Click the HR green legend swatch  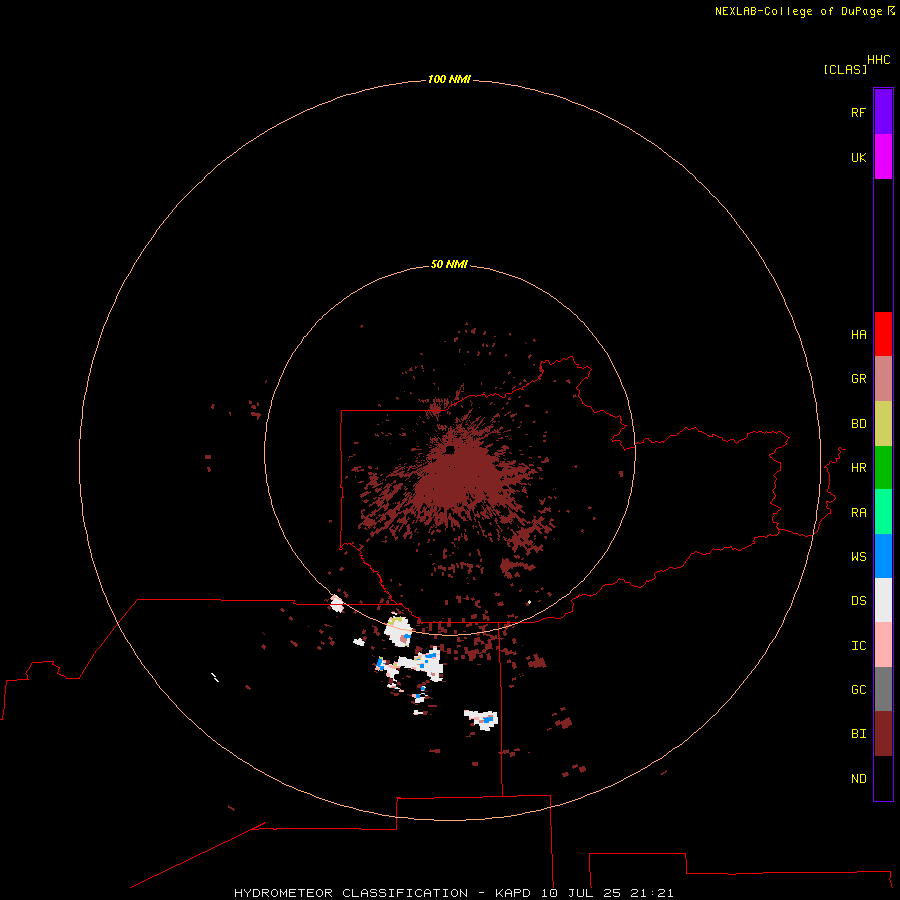click(883, 468)
